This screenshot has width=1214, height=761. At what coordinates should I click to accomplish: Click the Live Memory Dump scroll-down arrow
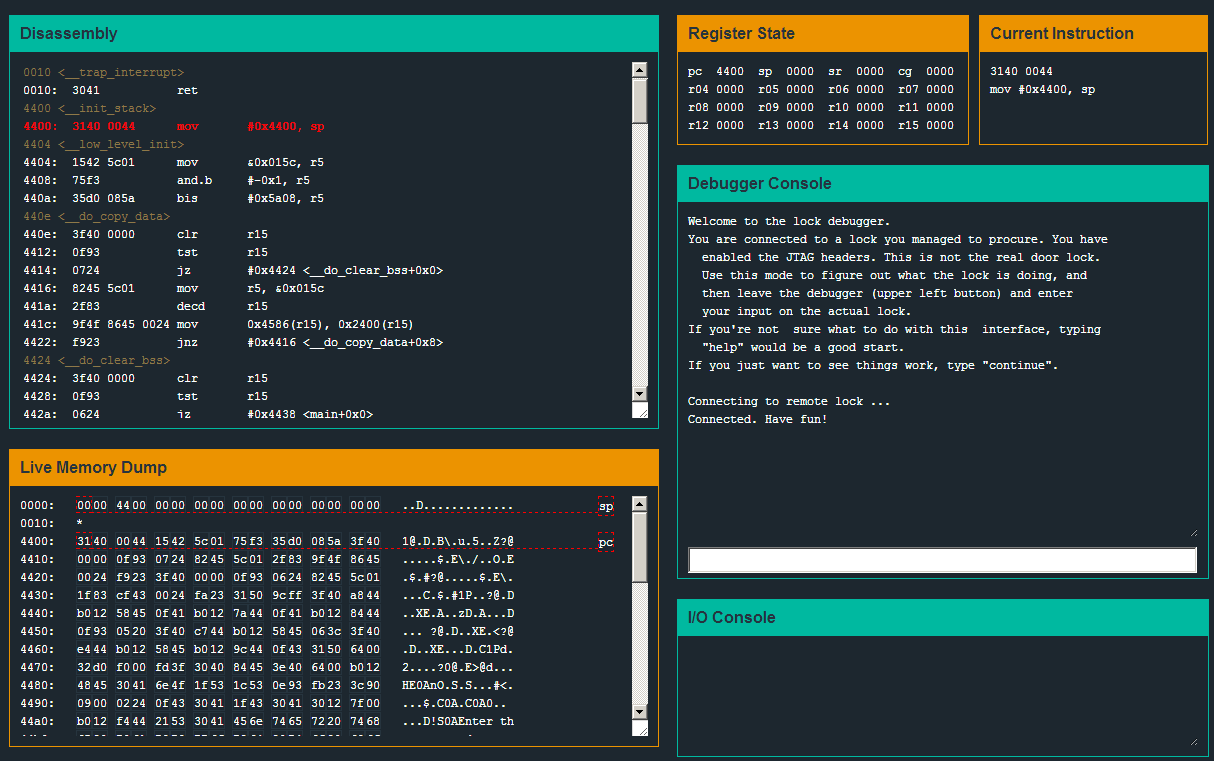tap(640, 711)
